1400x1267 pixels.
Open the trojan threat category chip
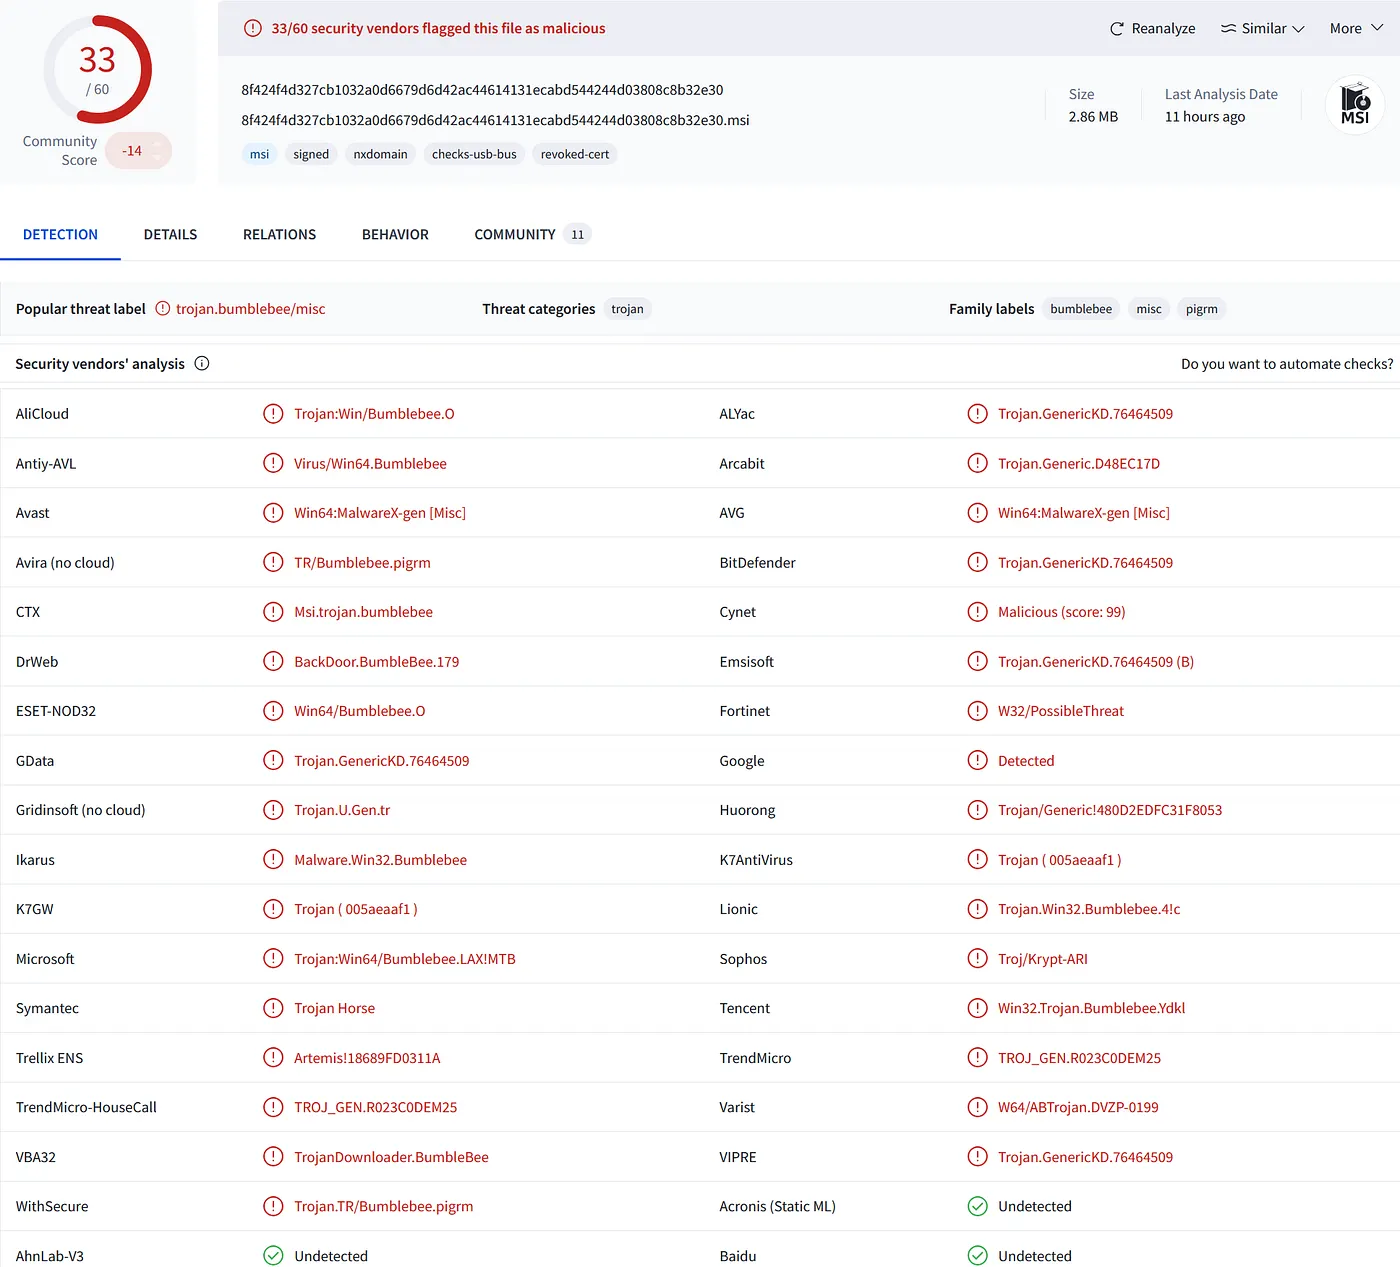pos(628,308)
